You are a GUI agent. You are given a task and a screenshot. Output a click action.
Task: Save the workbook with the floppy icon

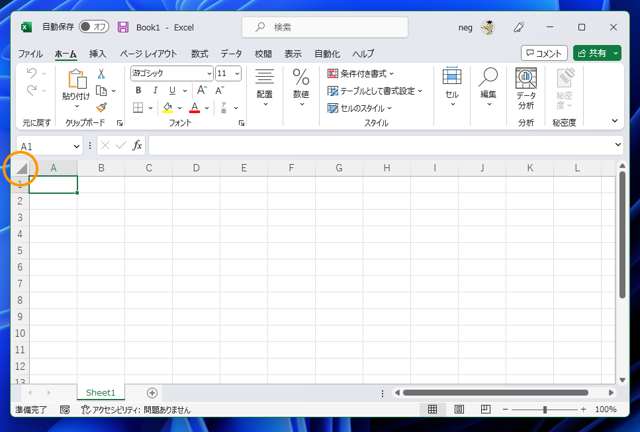[x=123, y=27]
